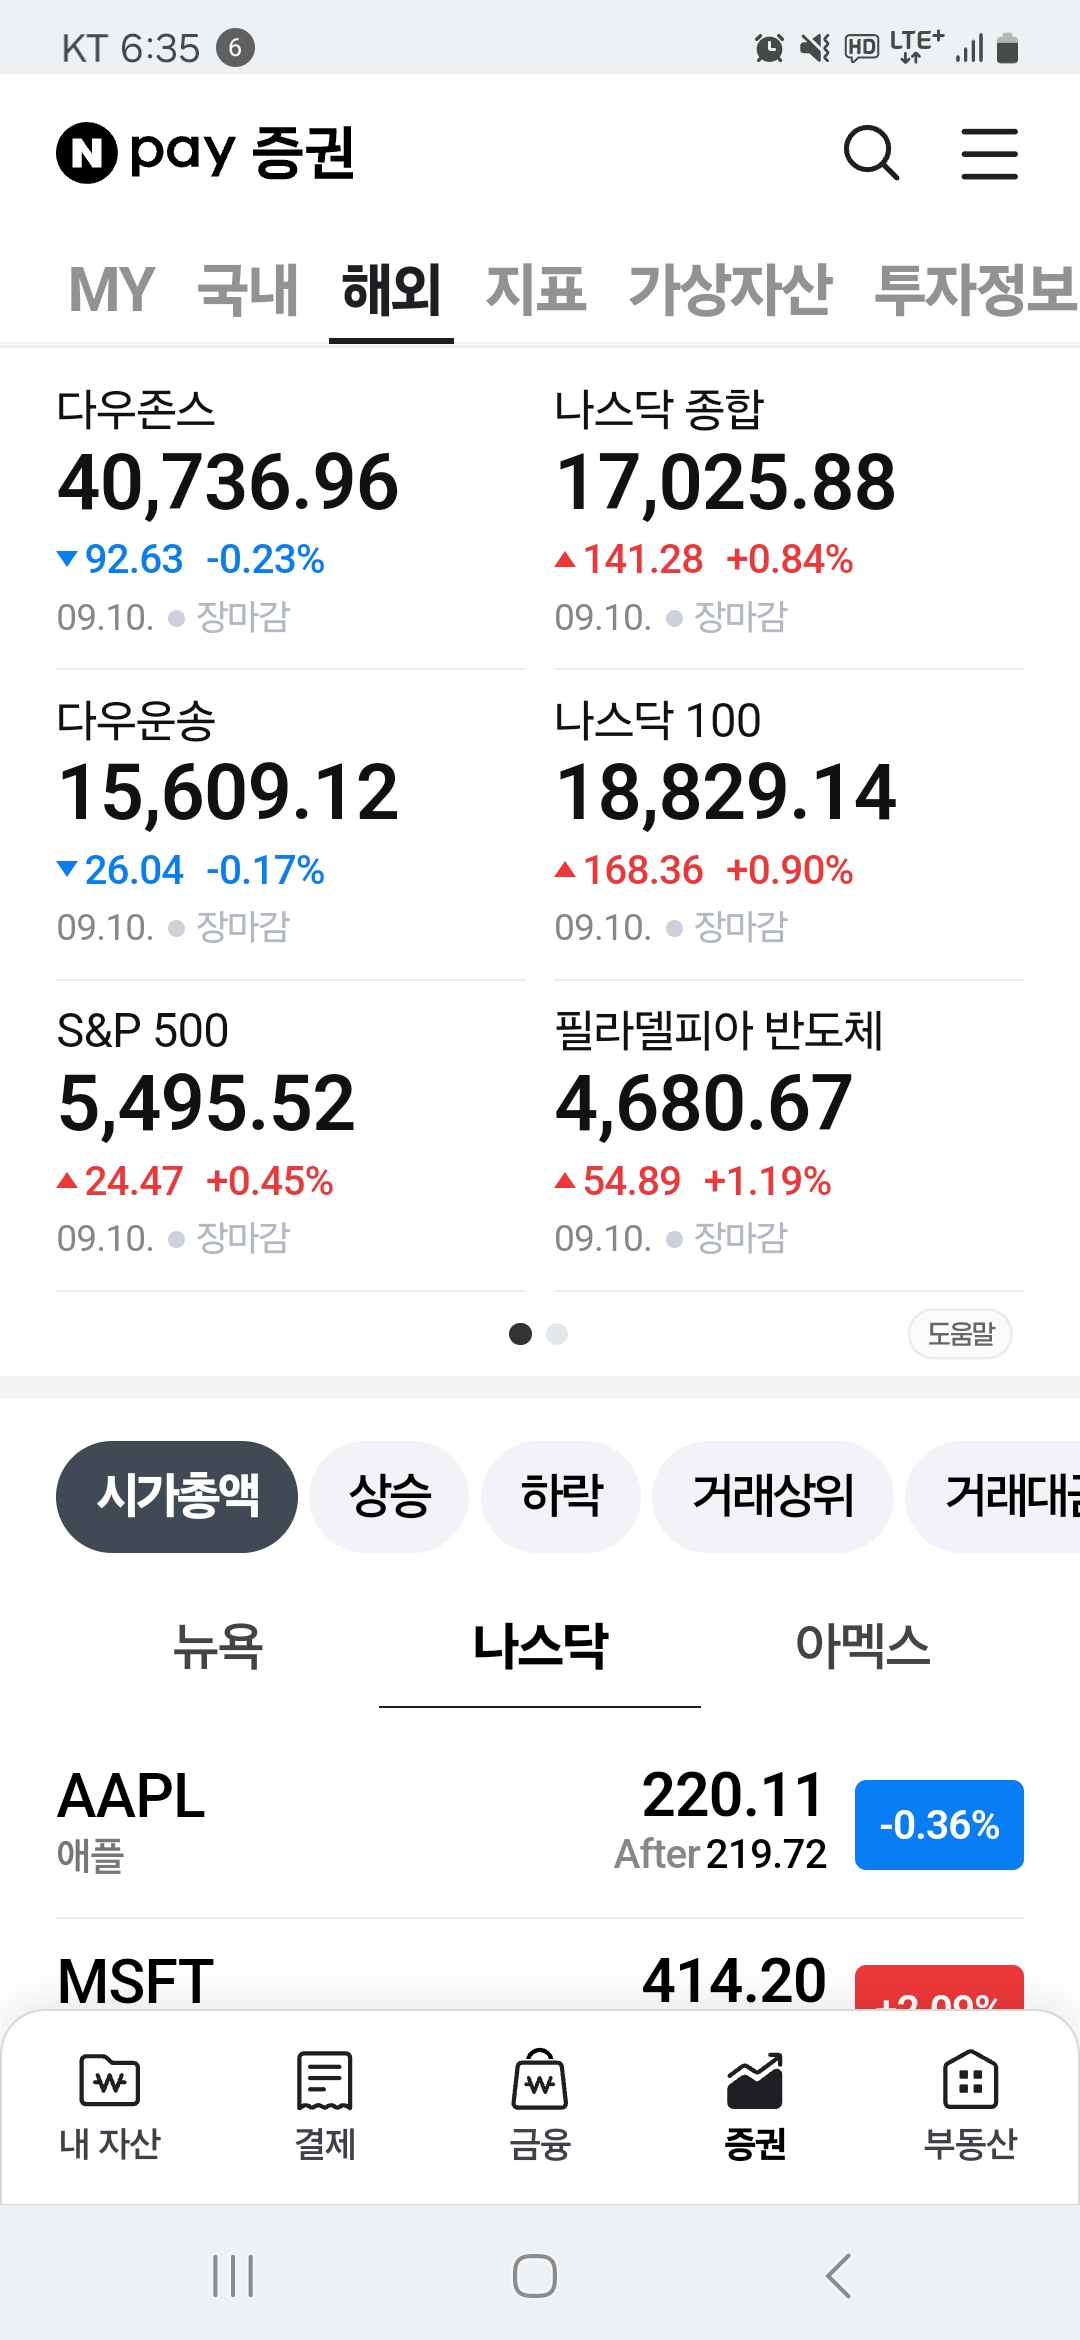Select the 거래상위 filter chip
Viewport: 1080px width, 2340px height.
(x=772, y=1496)
